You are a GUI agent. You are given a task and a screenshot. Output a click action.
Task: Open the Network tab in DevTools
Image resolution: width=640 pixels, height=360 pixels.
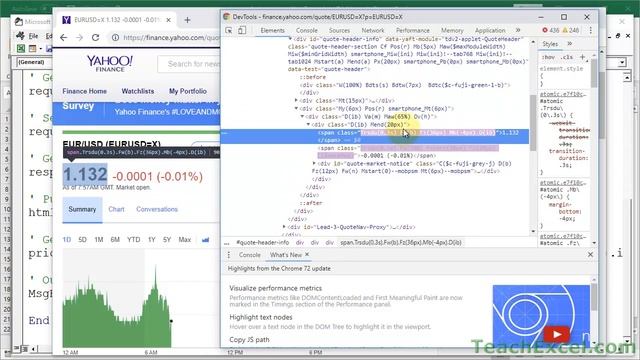[x=373, y=31]
